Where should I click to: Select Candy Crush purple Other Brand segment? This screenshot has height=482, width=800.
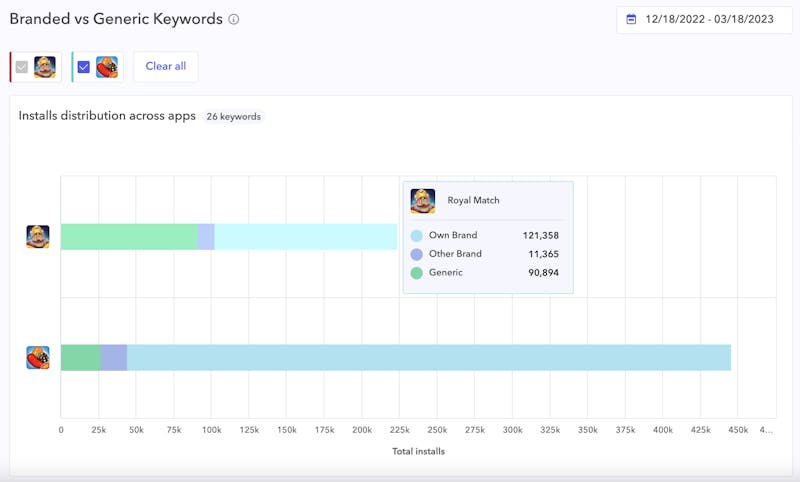click(113, 358)
